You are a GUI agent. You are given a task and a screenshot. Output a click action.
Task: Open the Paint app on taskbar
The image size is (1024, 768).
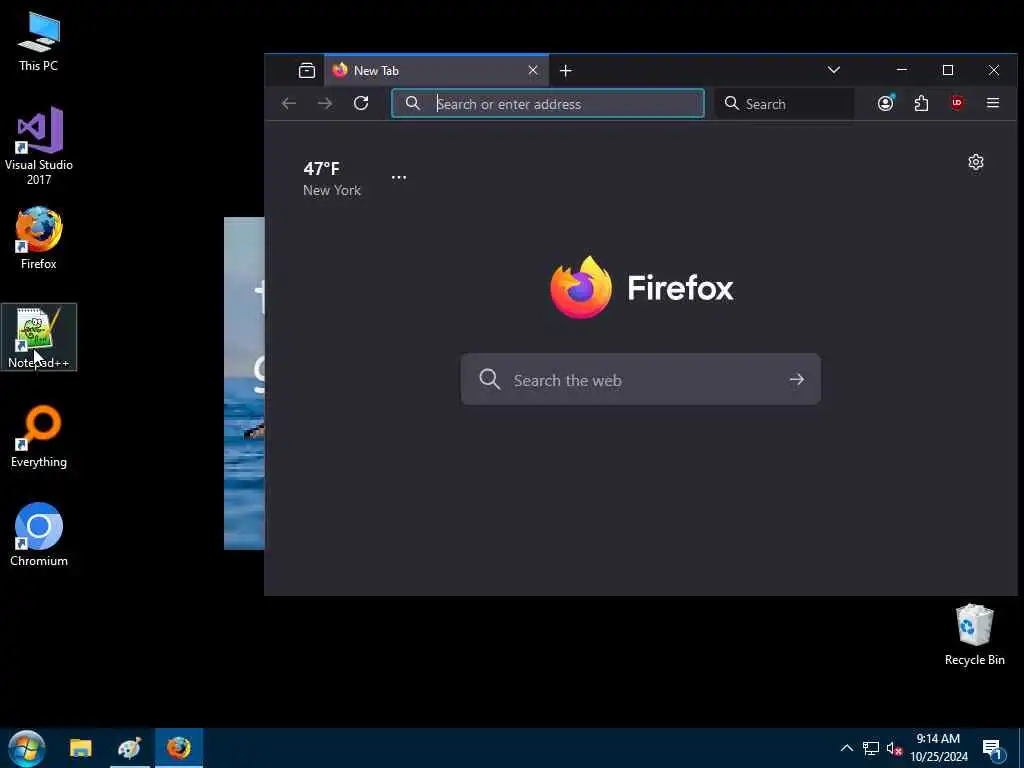click(129, 748)
